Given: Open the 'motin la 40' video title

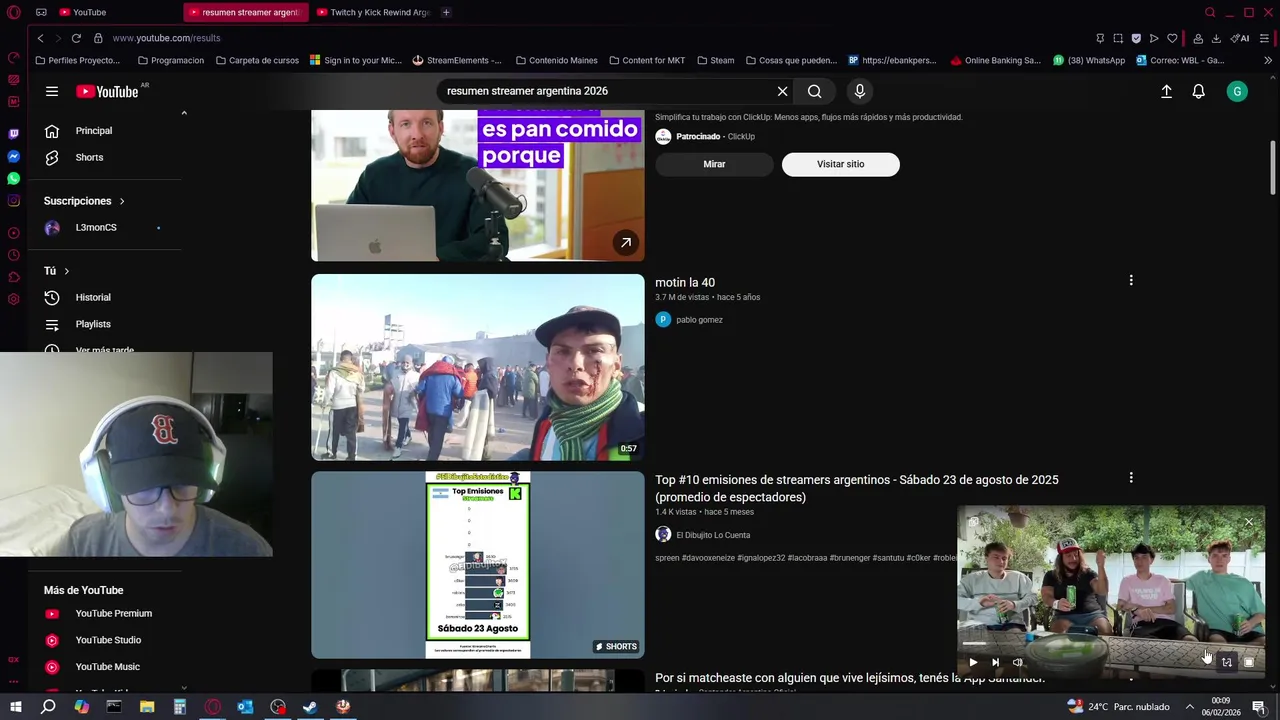Looking at the screenshot, I should coord(685,282).
